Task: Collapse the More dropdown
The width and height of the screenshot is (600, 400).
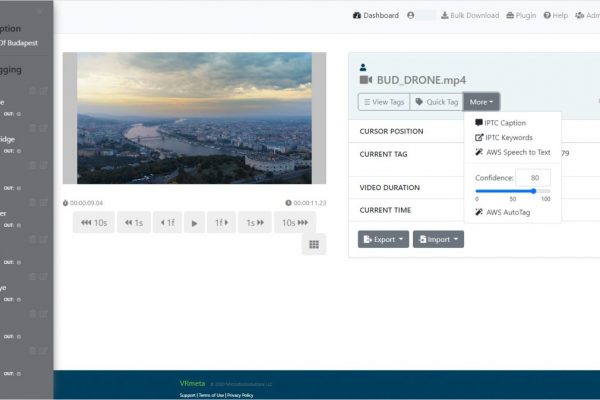Action: point(481,102)
